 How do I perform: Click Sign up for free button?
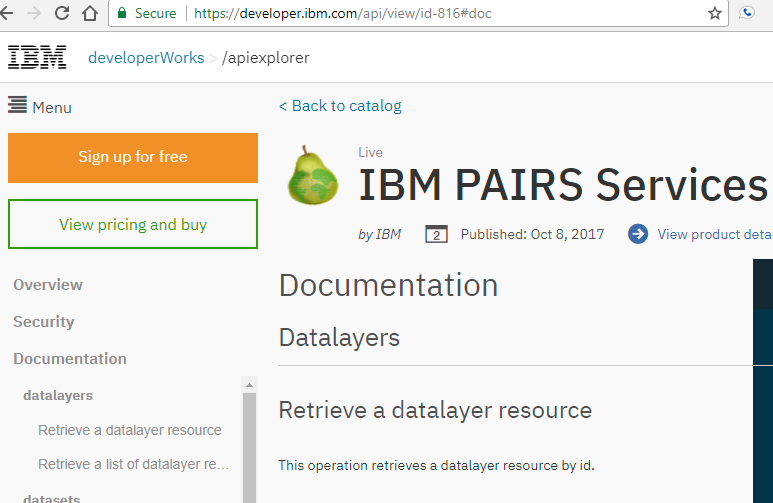(x=133, y=158)
